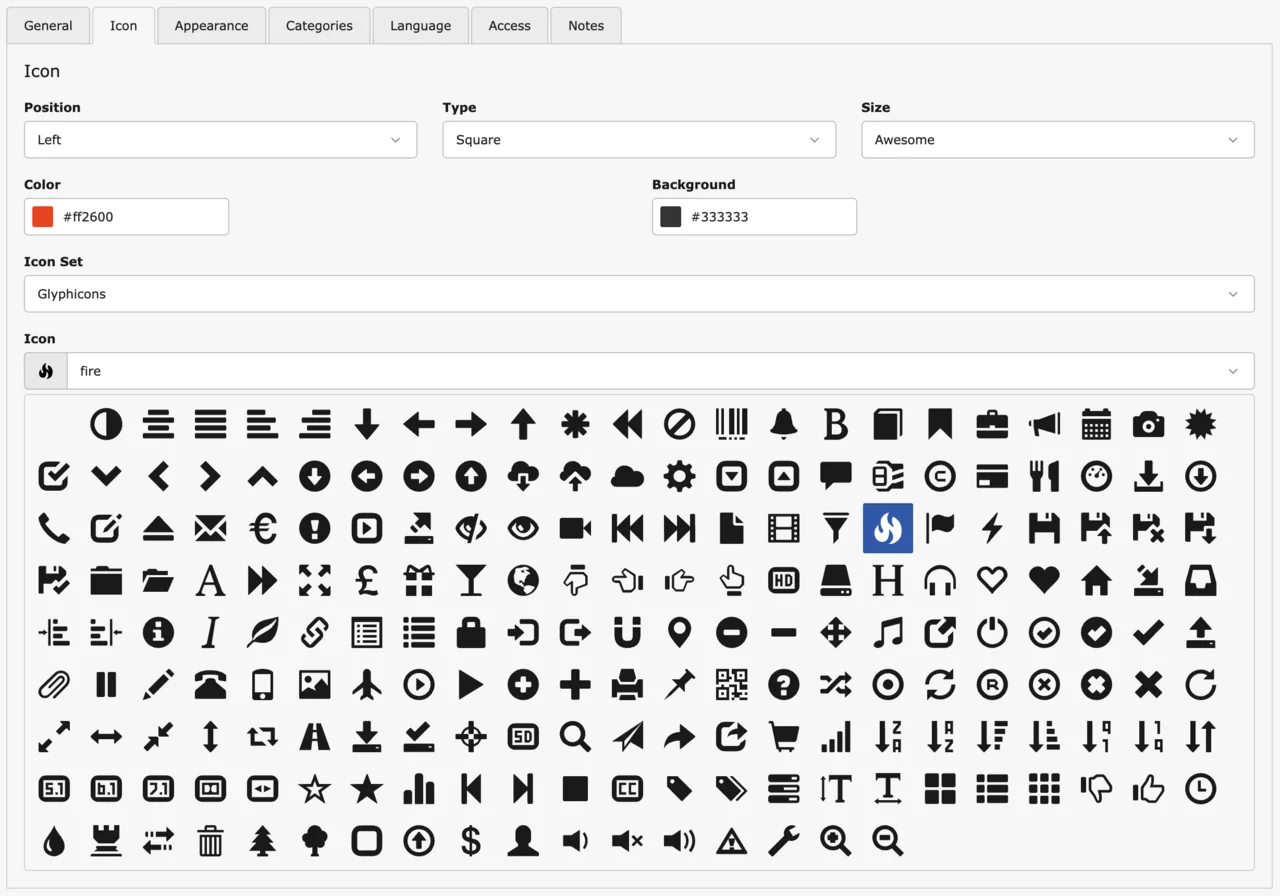Select the trash can icon

[210, 841]
